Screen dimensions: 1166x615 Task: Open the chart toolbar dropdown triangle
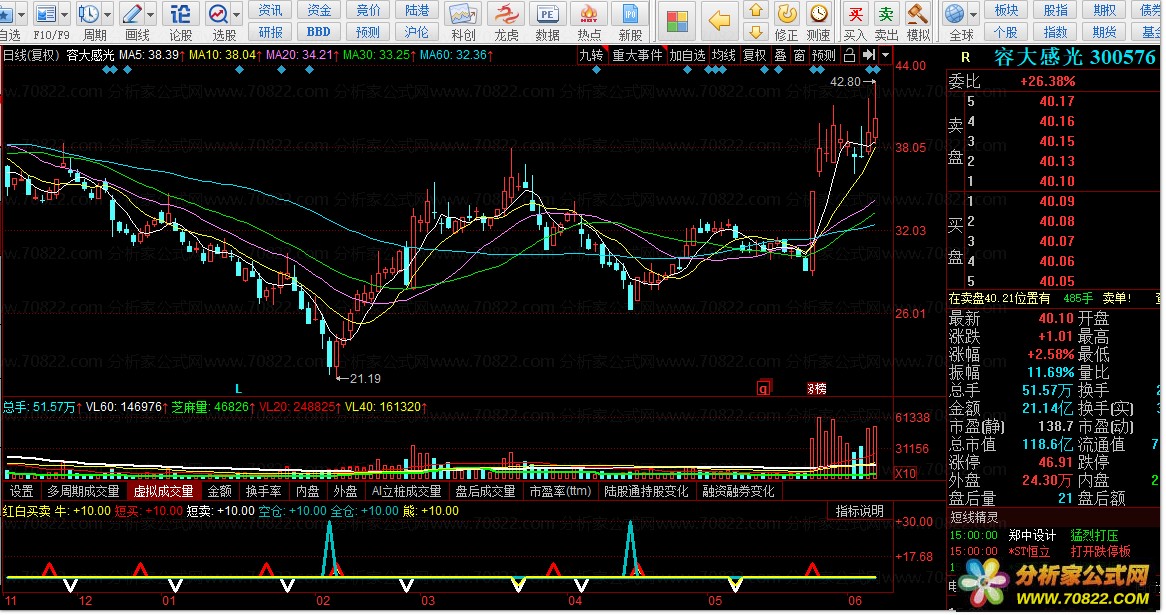click(885, 55)
